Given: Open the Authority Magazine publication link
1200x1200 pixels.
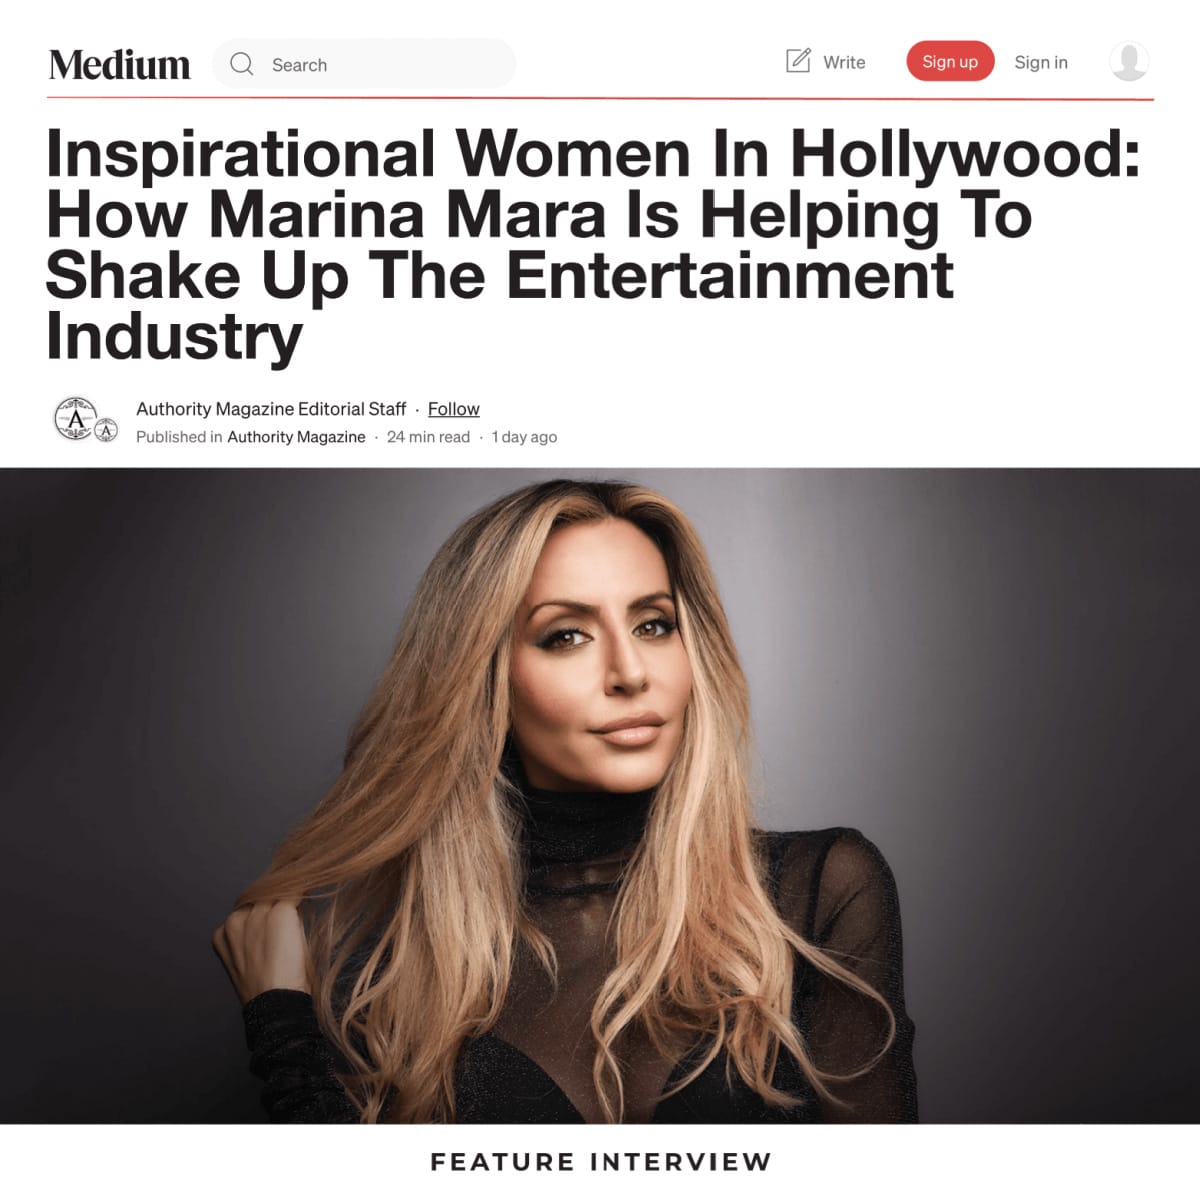Looking at the screenshot, I should coord(296,437).
